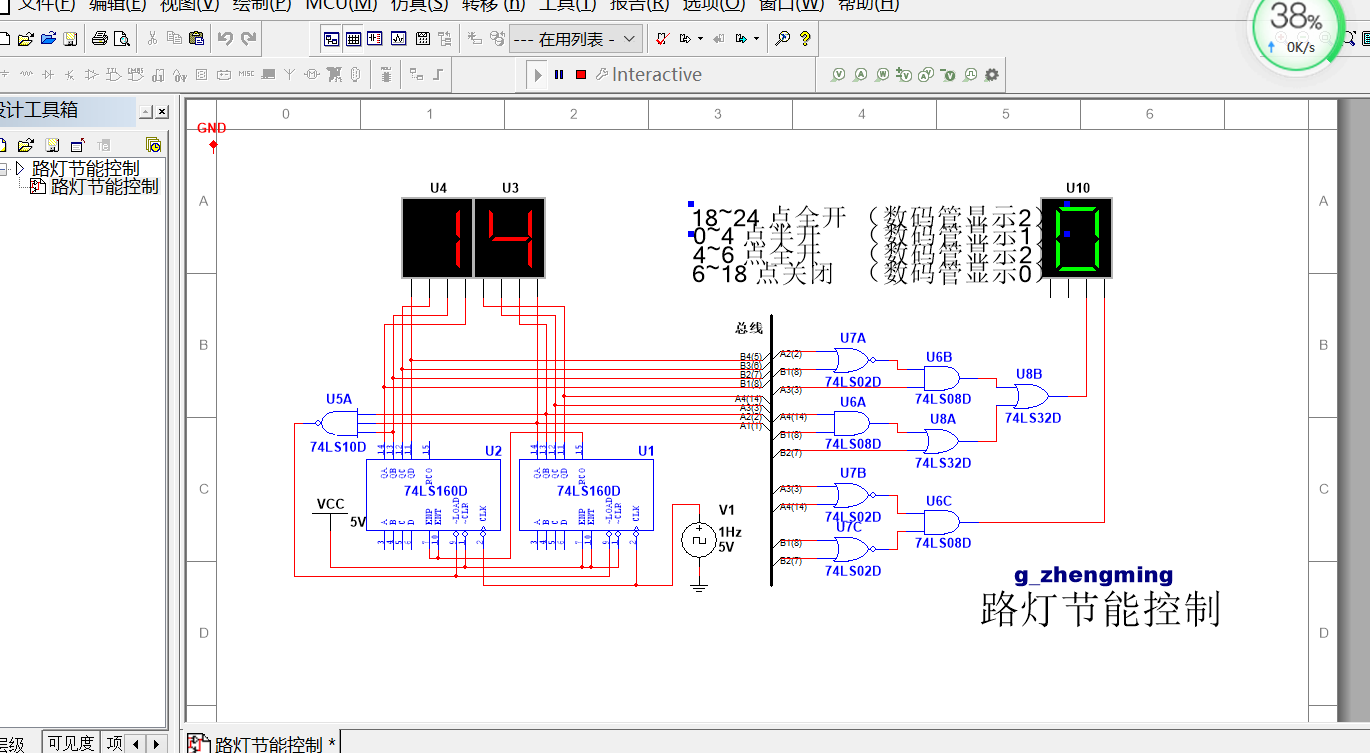Select the 路灯节能控制 * document tab
The image size is (1370, 753).
263,744
